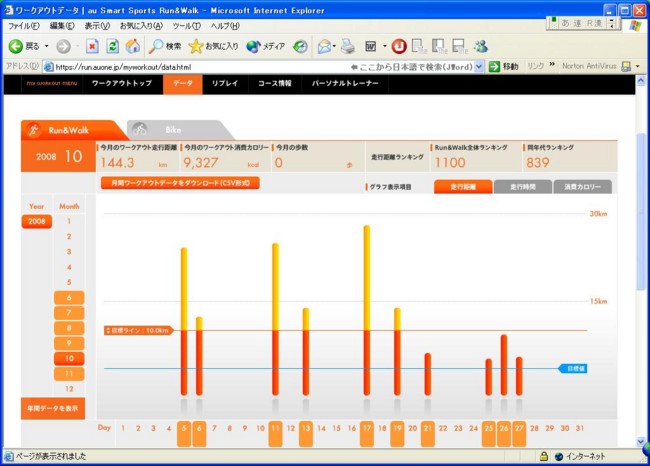Go to コース情報 navigation tab
Viewport: 650px width, 466px height.
(x=274, y=83)
